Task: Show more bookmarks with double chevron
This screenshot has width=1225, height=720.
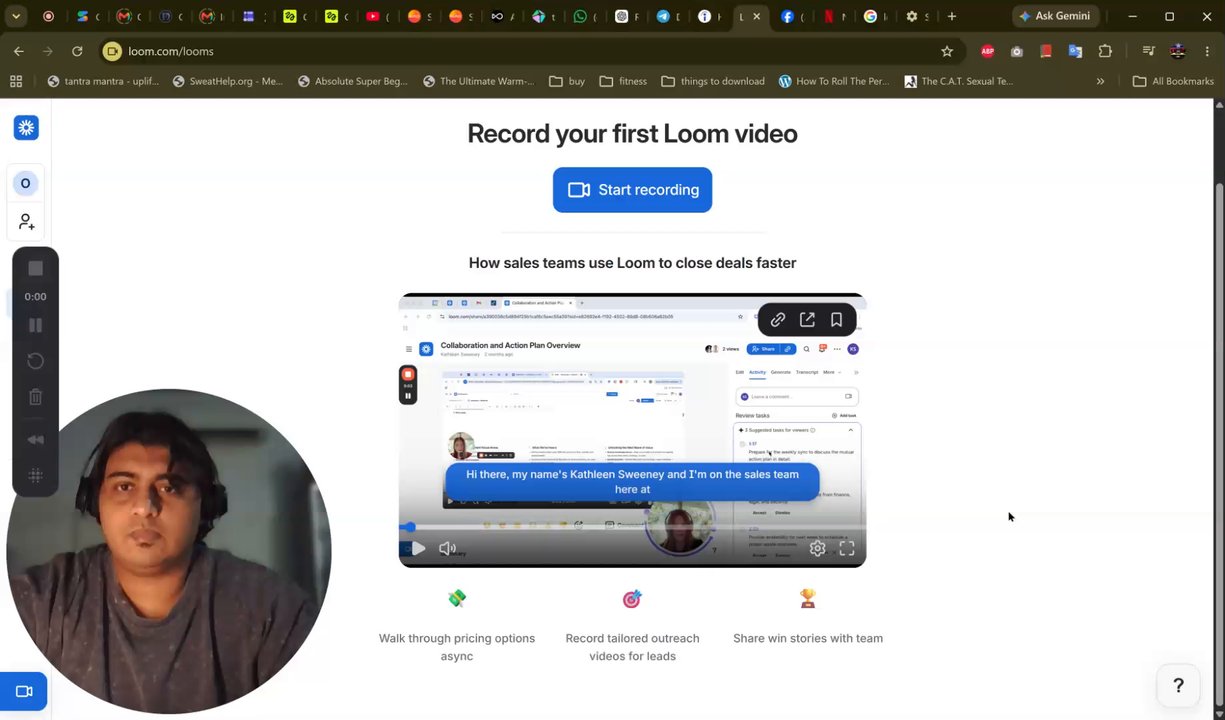Action: [1100, 81]
